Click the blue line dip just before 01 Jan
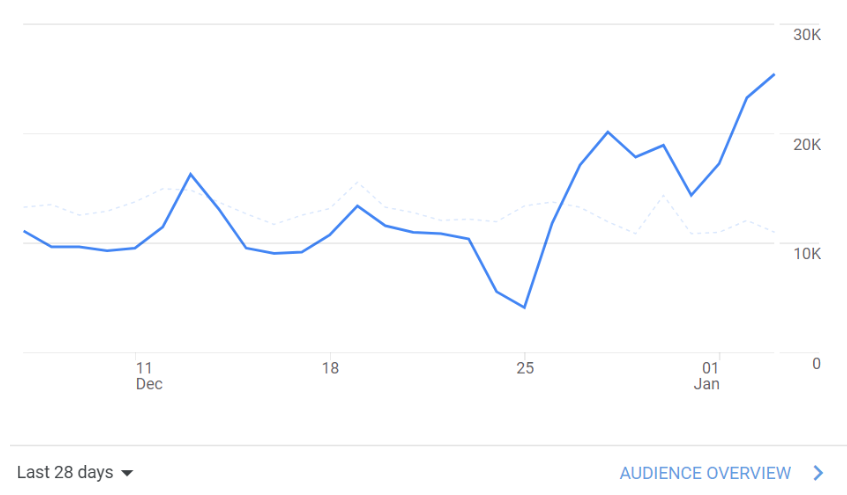Image resolution: width=847 pixels, height=495 pixels. 691,195
